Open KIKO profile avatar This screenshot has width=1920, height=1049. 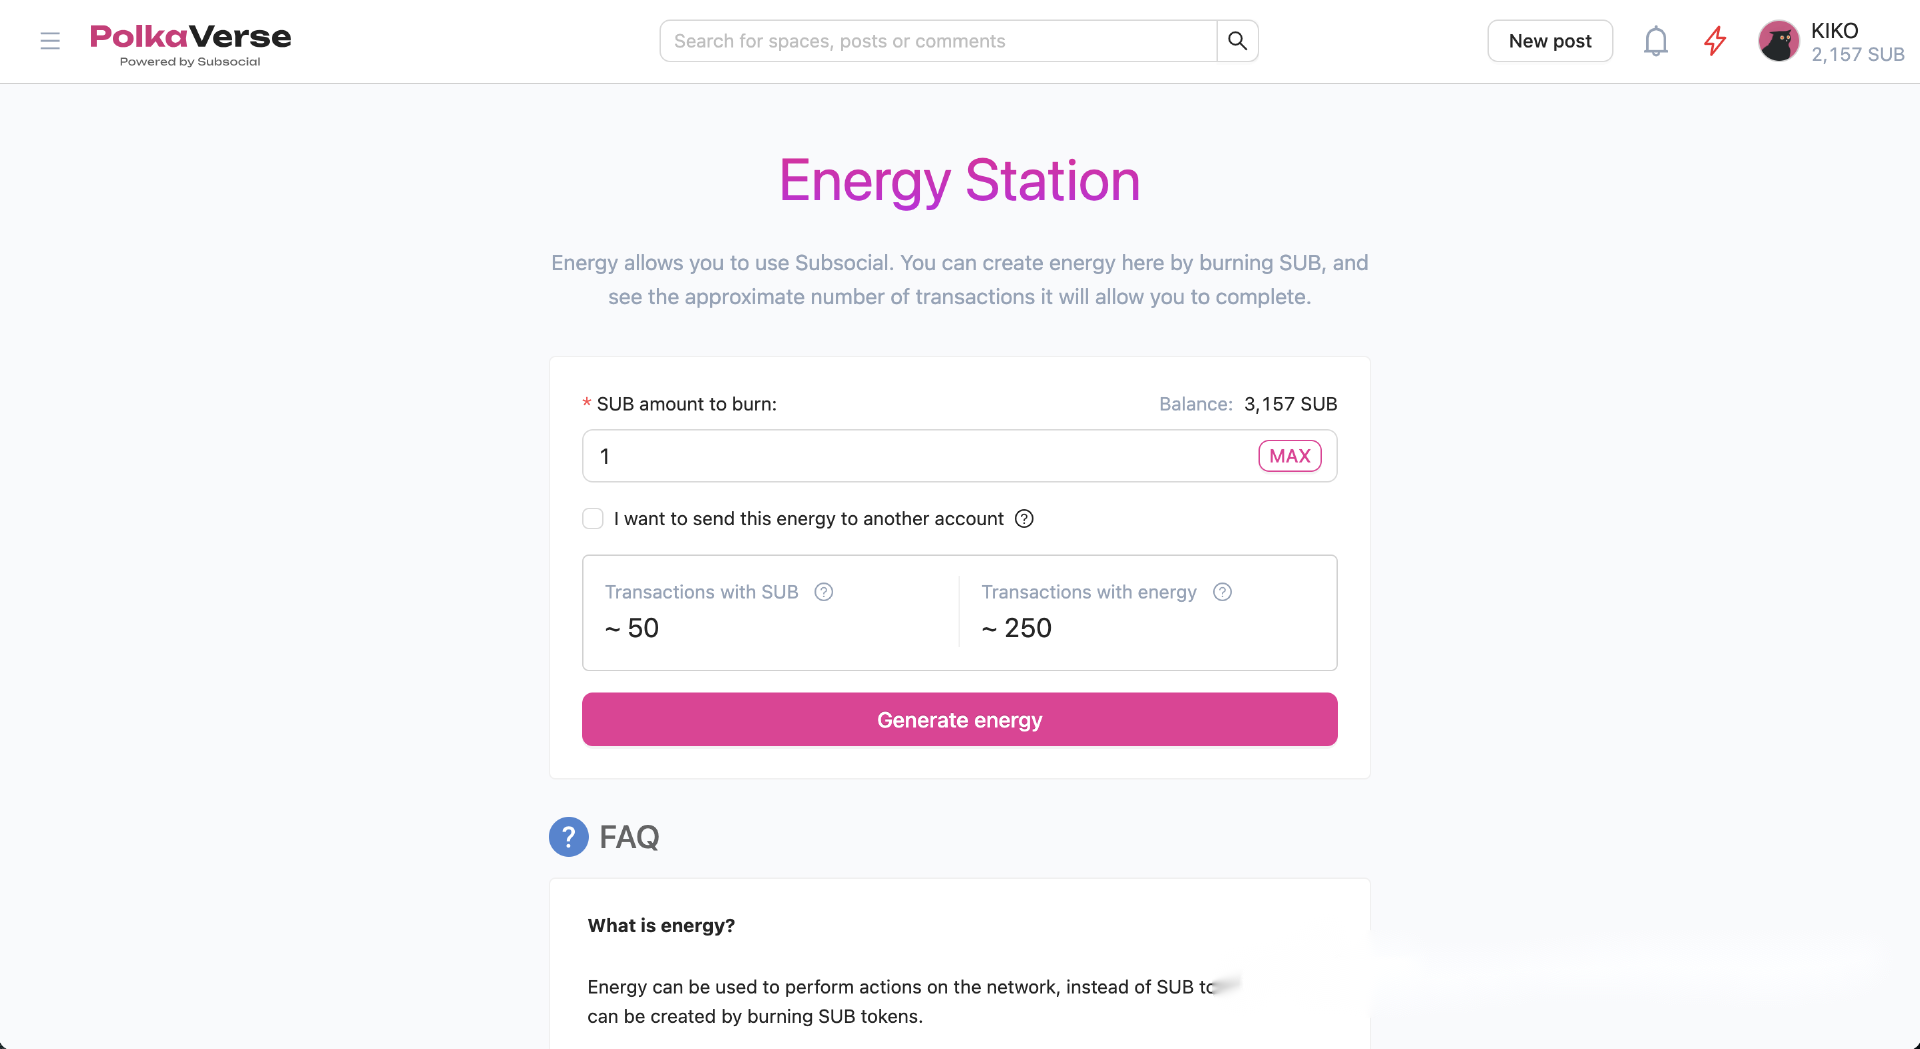[x=1779, y=41]
